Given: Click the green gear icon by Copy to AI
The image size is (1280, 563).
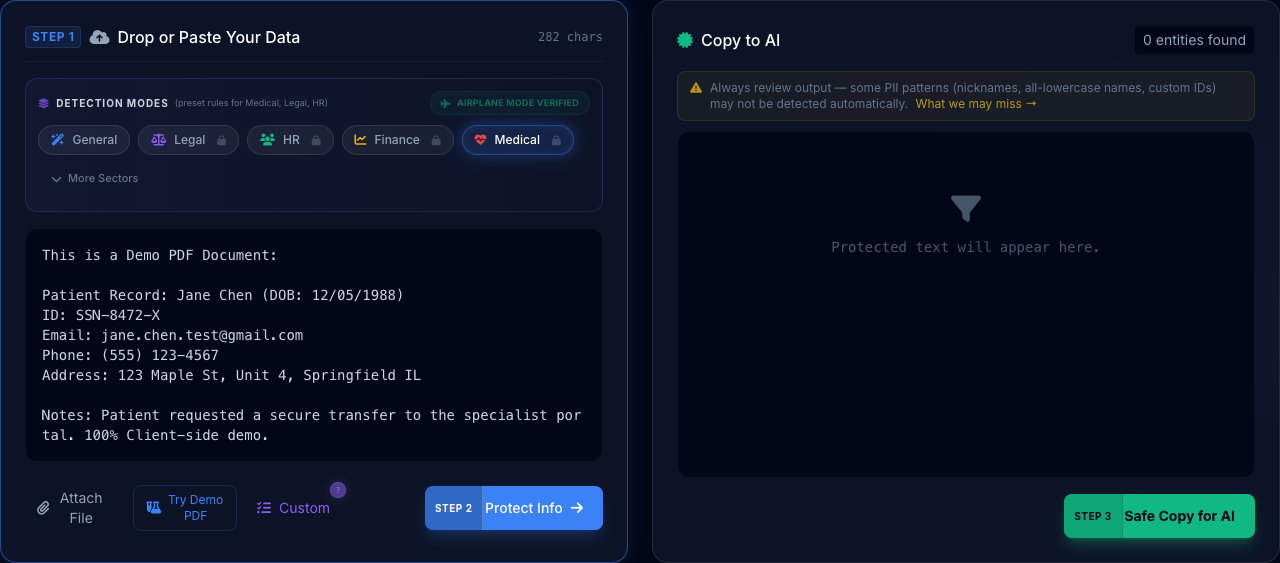Looking at the screenshot, I should coord(685,40).
